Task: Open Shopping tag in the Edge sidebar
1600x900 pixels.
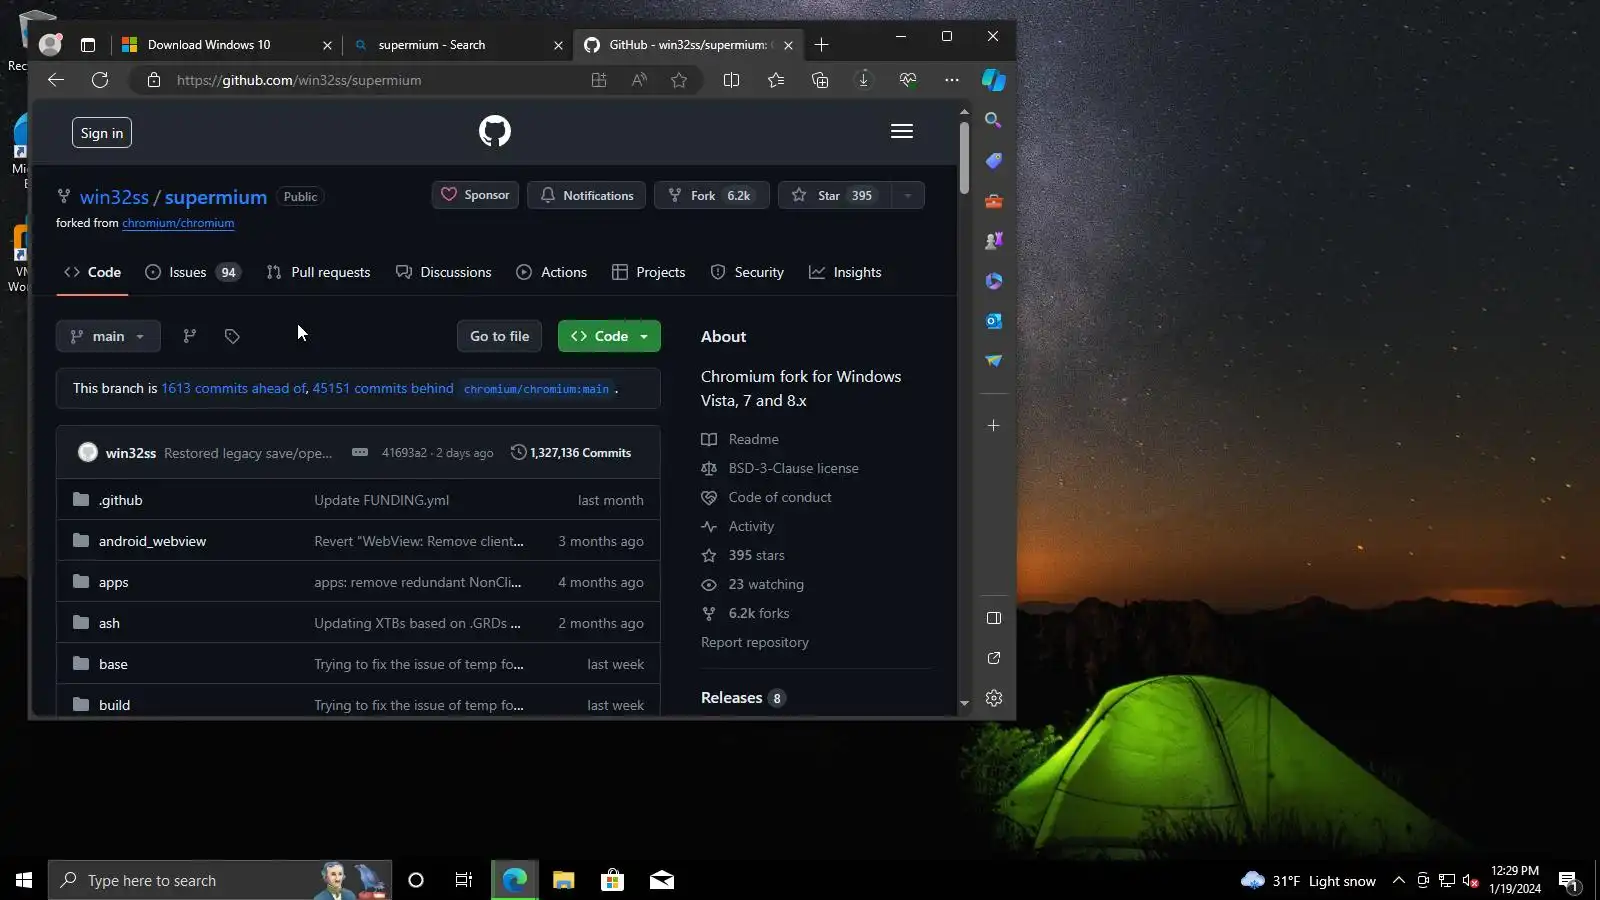Action: coord(993,161)
